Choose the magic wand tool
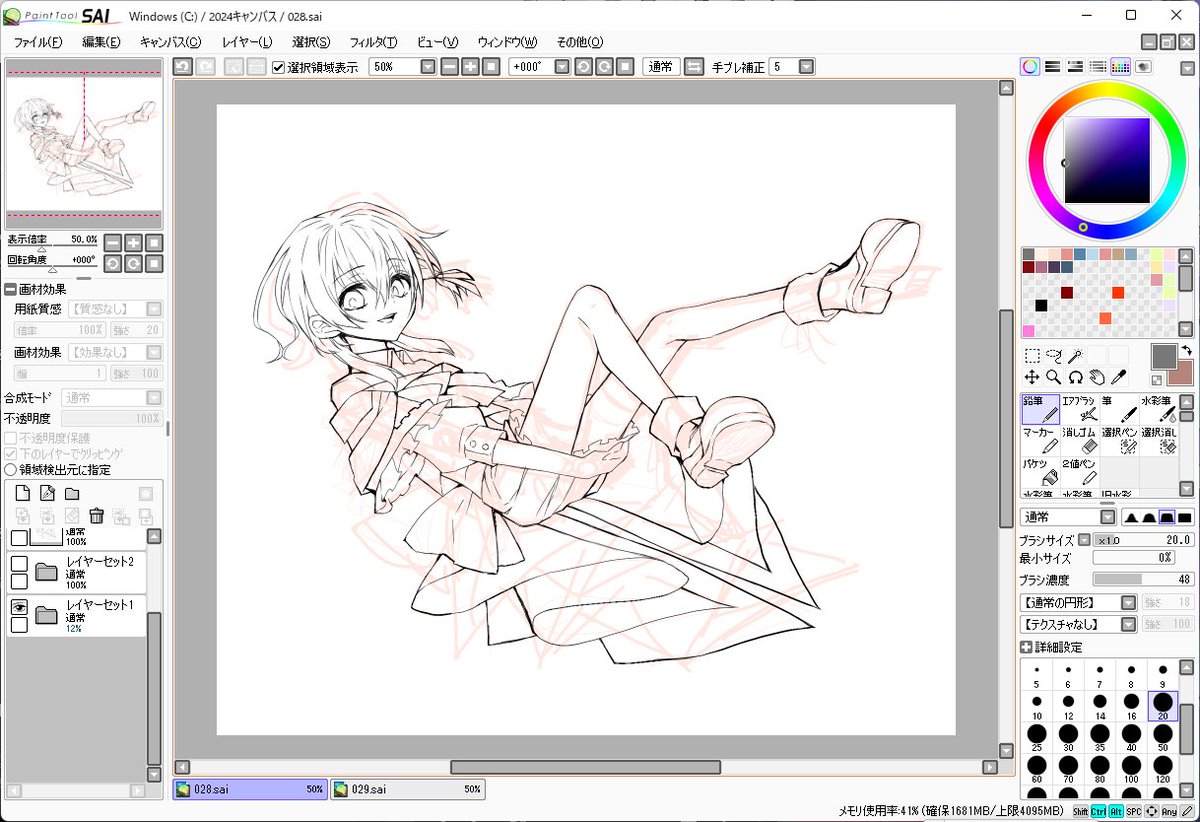The image size is (1200, 822). [1076, 355]
